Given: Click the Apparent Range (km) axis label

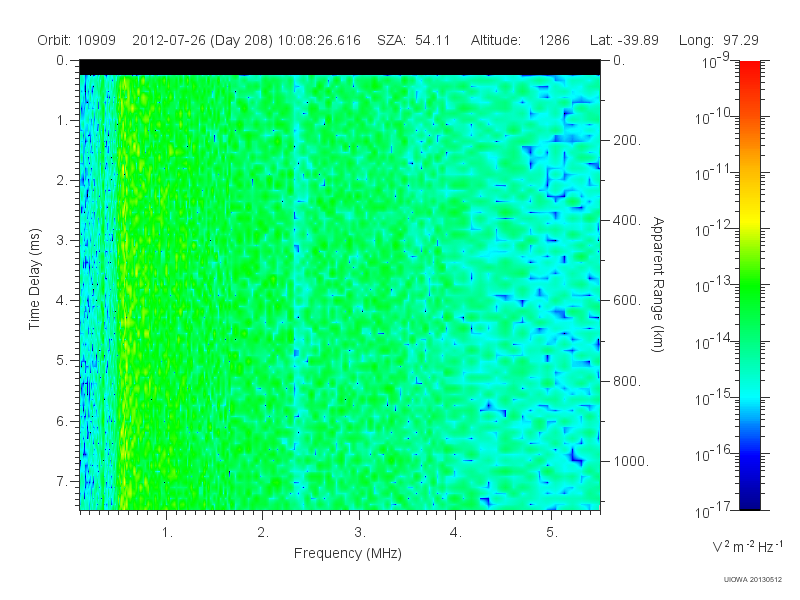Looking at the screenshot, I should [658, 284].
